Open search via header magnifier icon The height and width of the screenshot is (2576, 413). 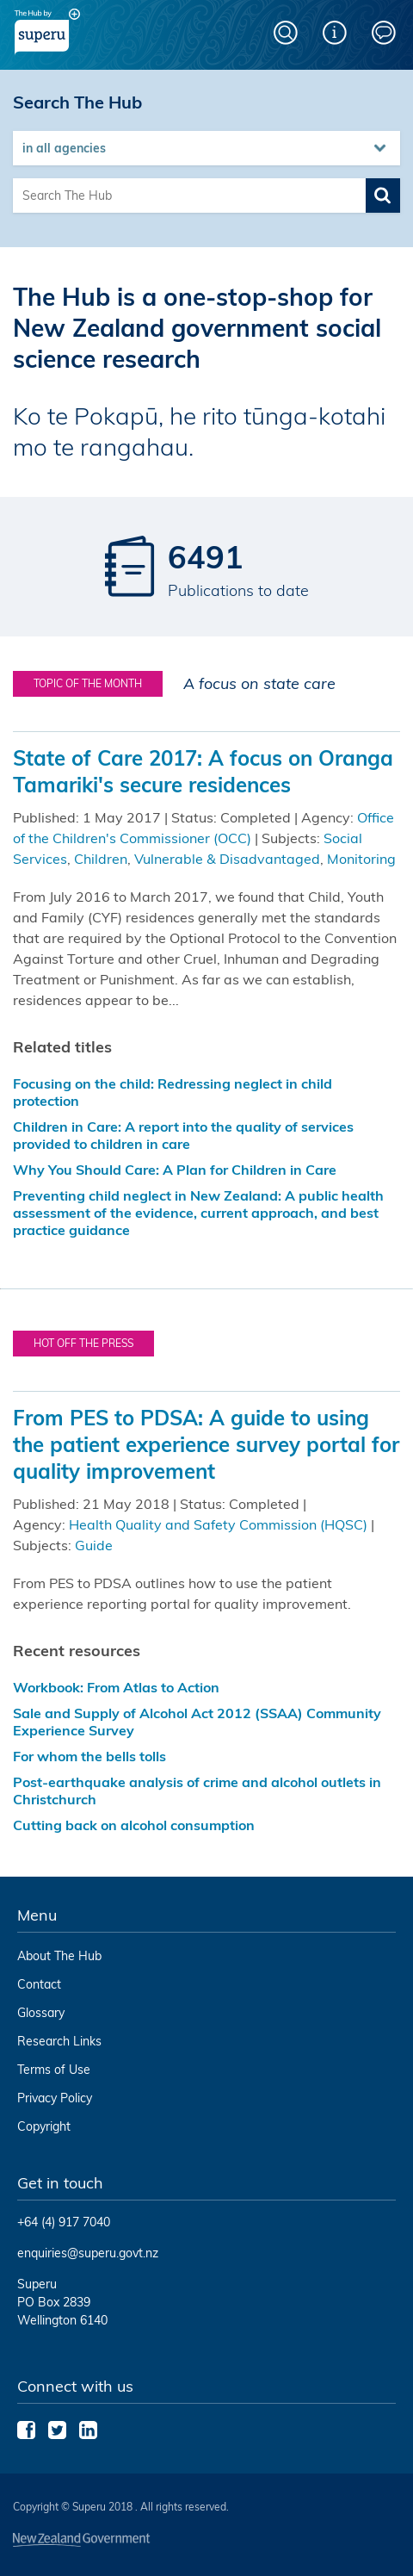click(285, 33)
